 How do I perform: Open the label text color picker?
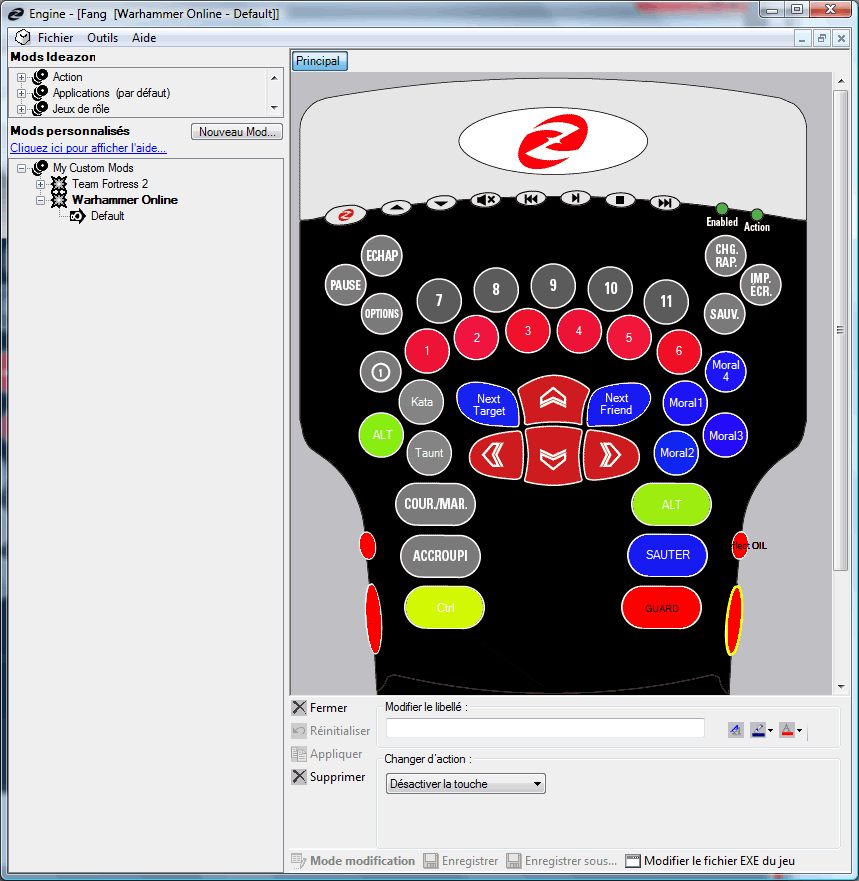click(x=787, y=730)
